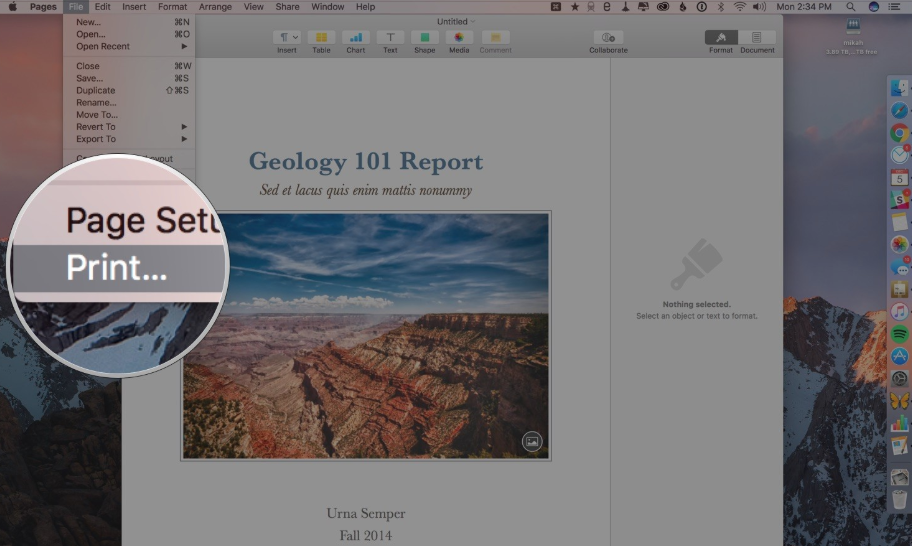This screenshot has height=546, width=912.
Task: Open the Insert paragraph dropdown
Action: (287, 37)
